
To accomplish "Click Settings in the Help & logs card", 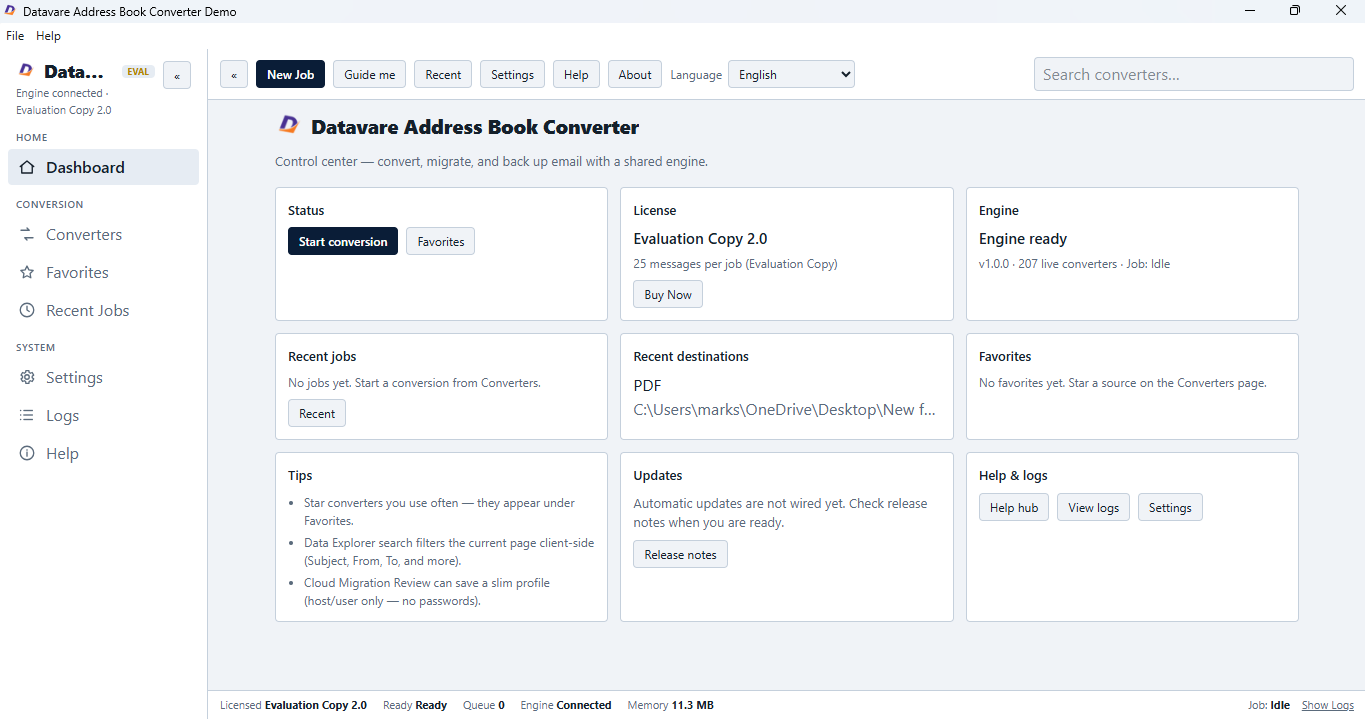I will pos(1170,507).
